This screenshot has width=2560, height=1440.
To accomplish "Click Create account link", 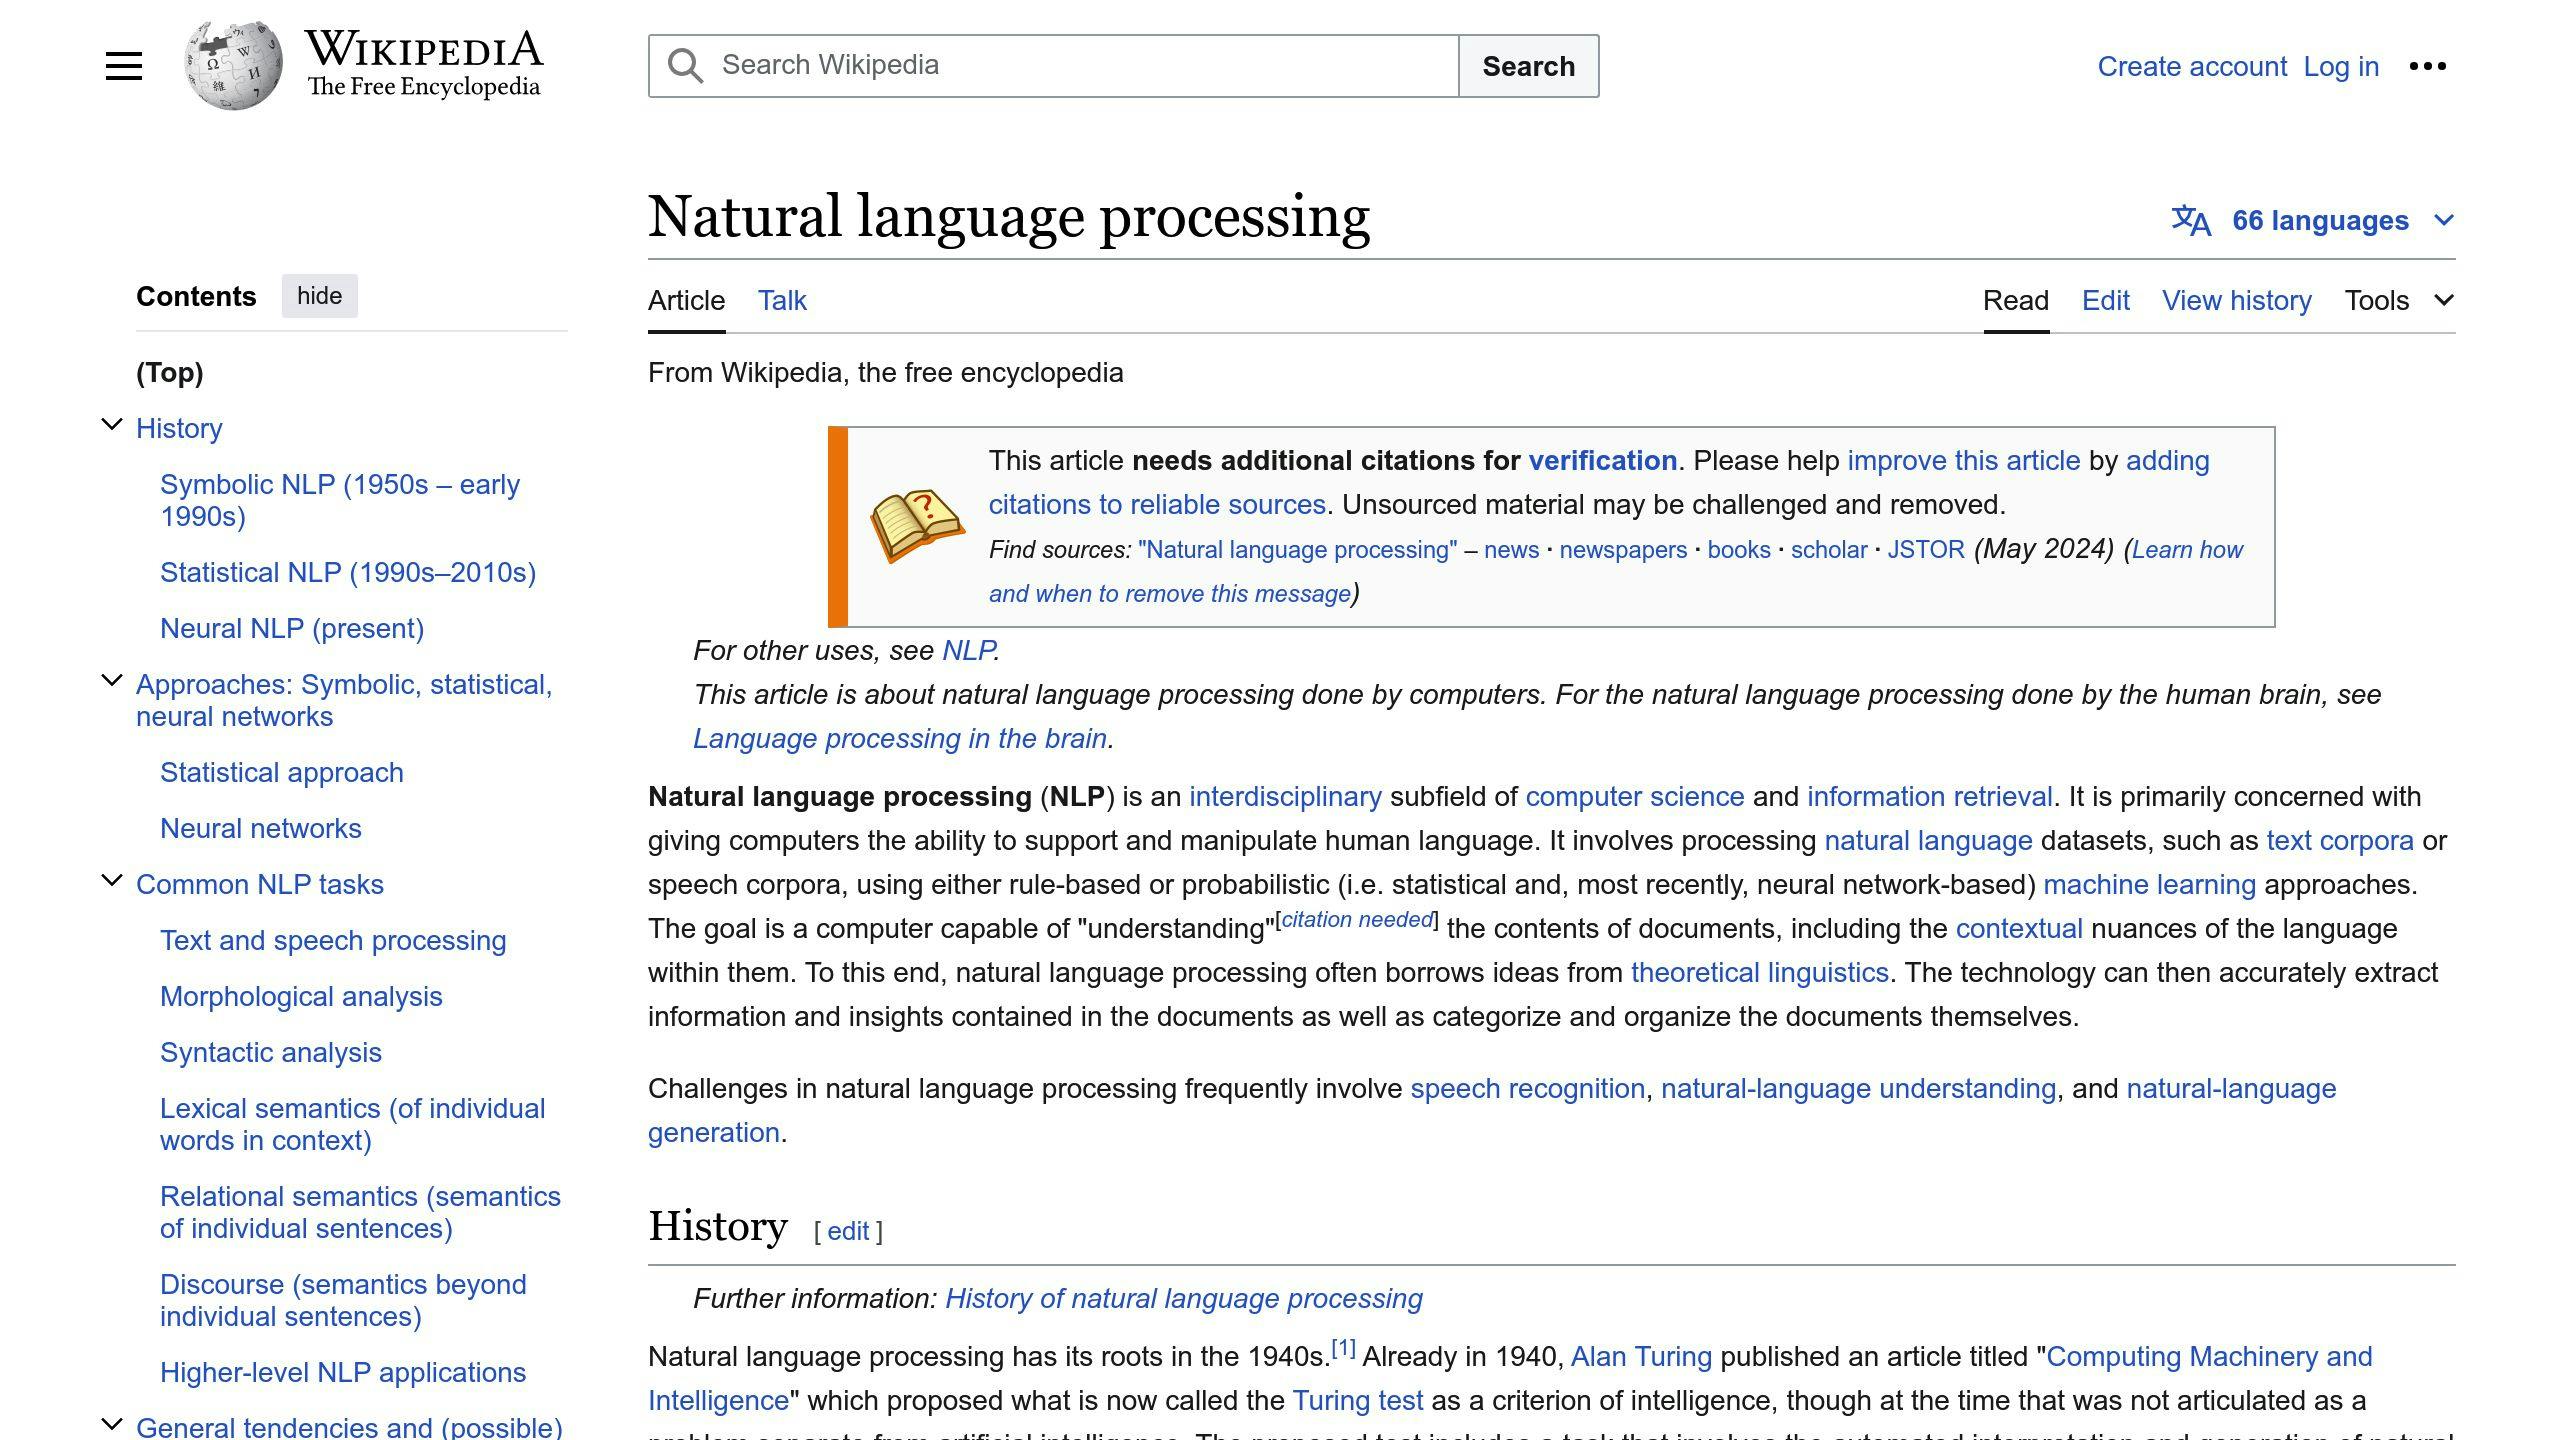I will click(2192, 66).
